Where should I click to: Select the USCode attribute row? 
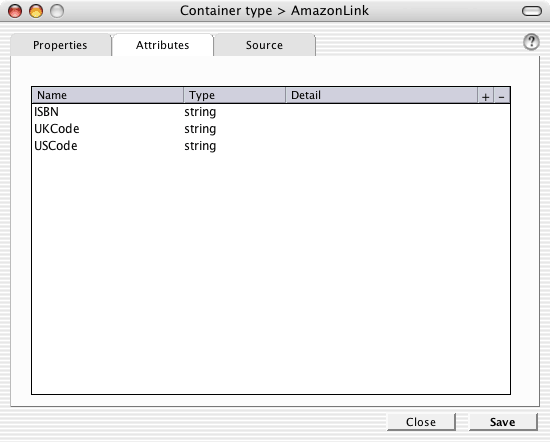(271, 146)
